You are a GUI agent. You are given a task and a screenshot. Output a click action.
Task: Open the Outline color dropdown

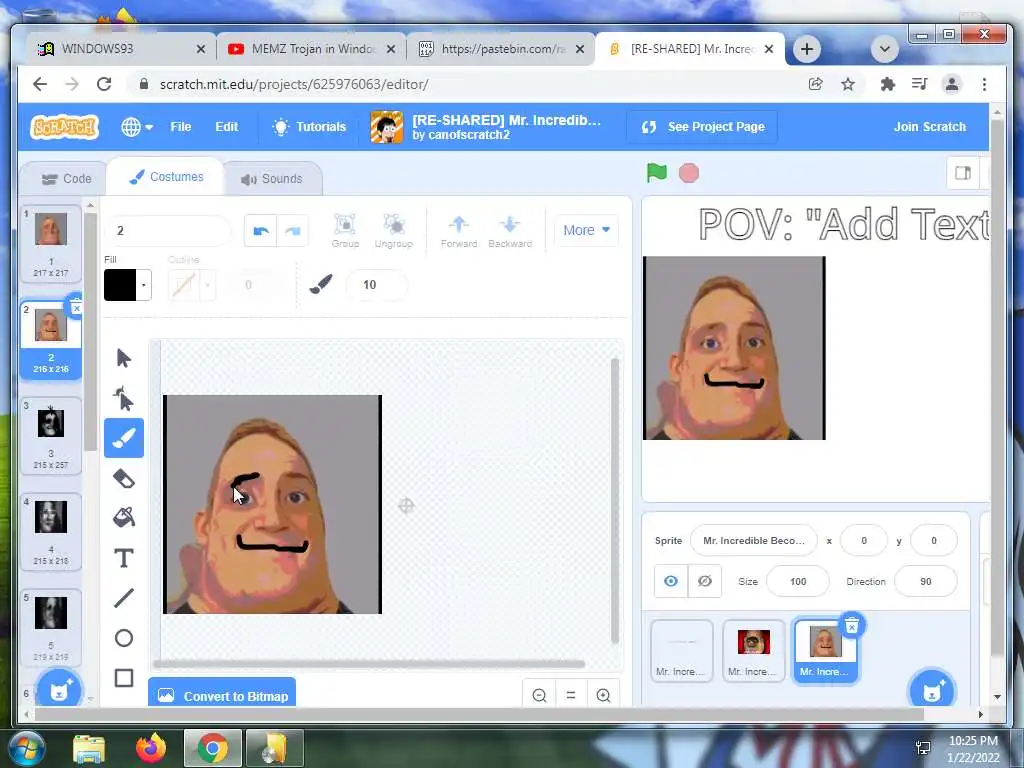208,285
